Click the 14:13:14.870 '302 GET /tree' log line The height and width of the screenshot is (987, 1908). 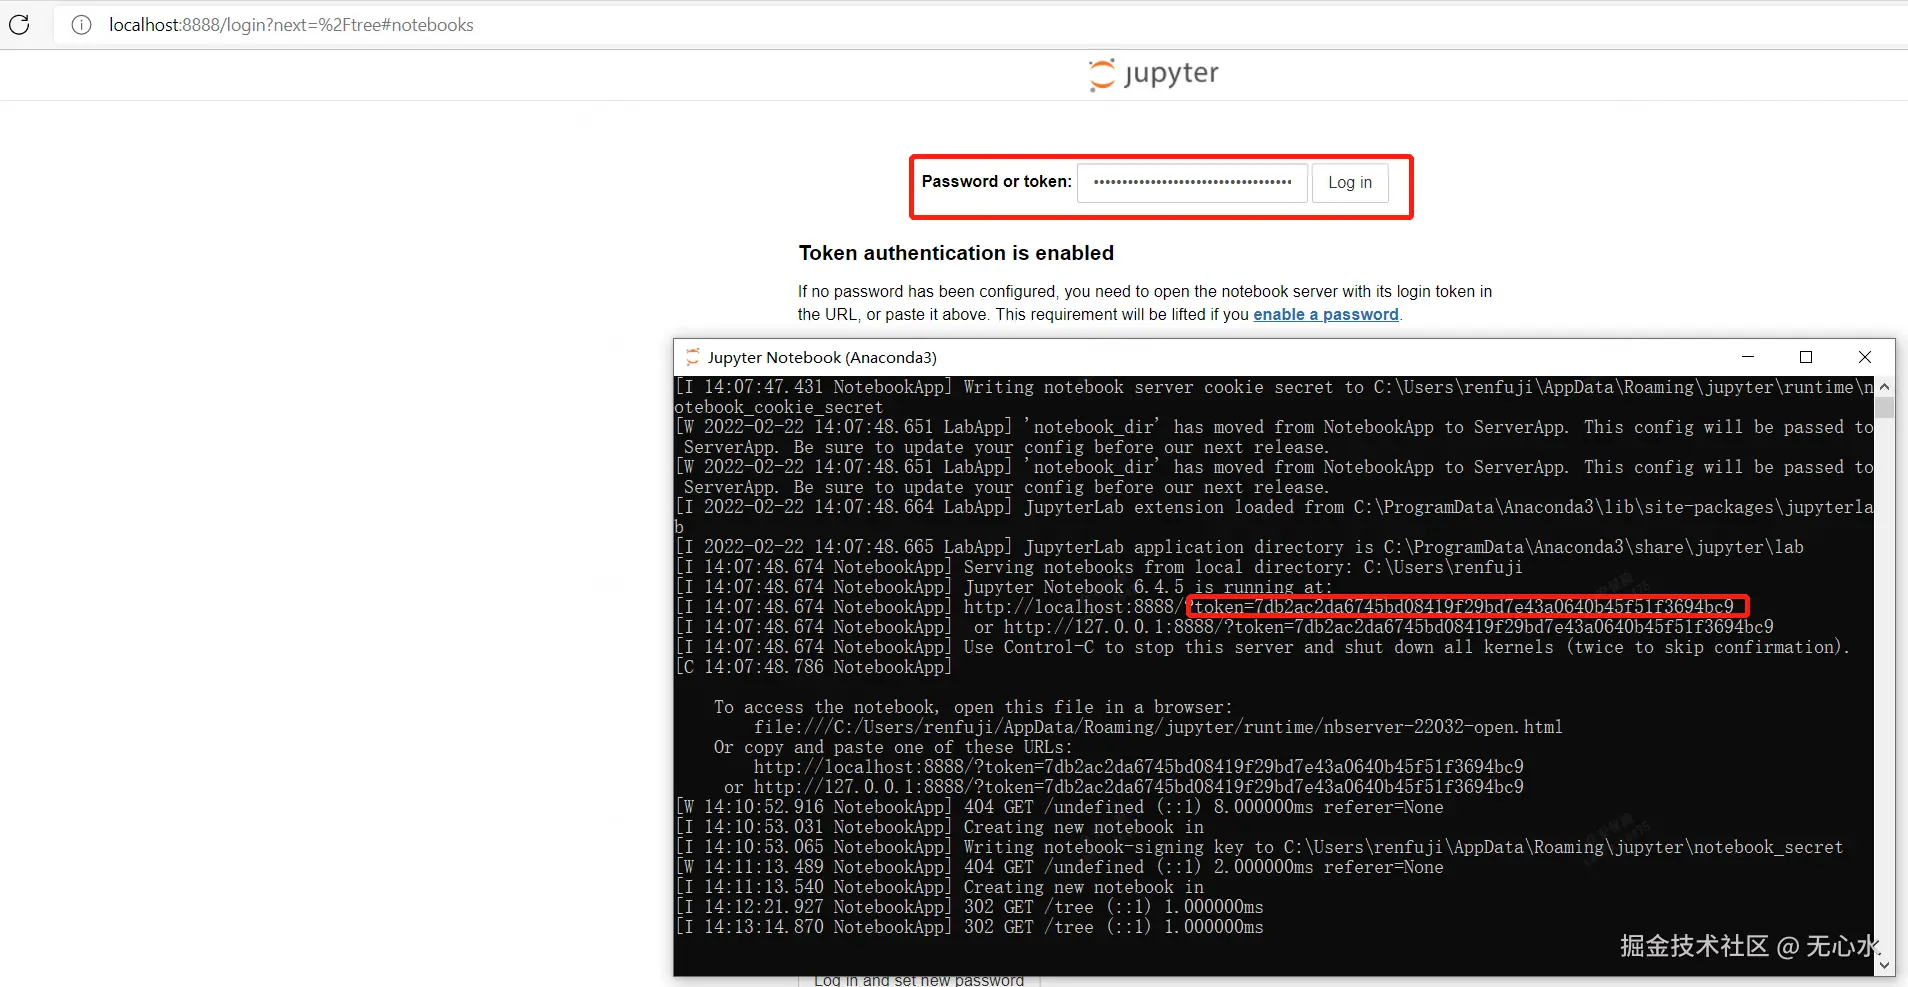[x=969, y=927]
